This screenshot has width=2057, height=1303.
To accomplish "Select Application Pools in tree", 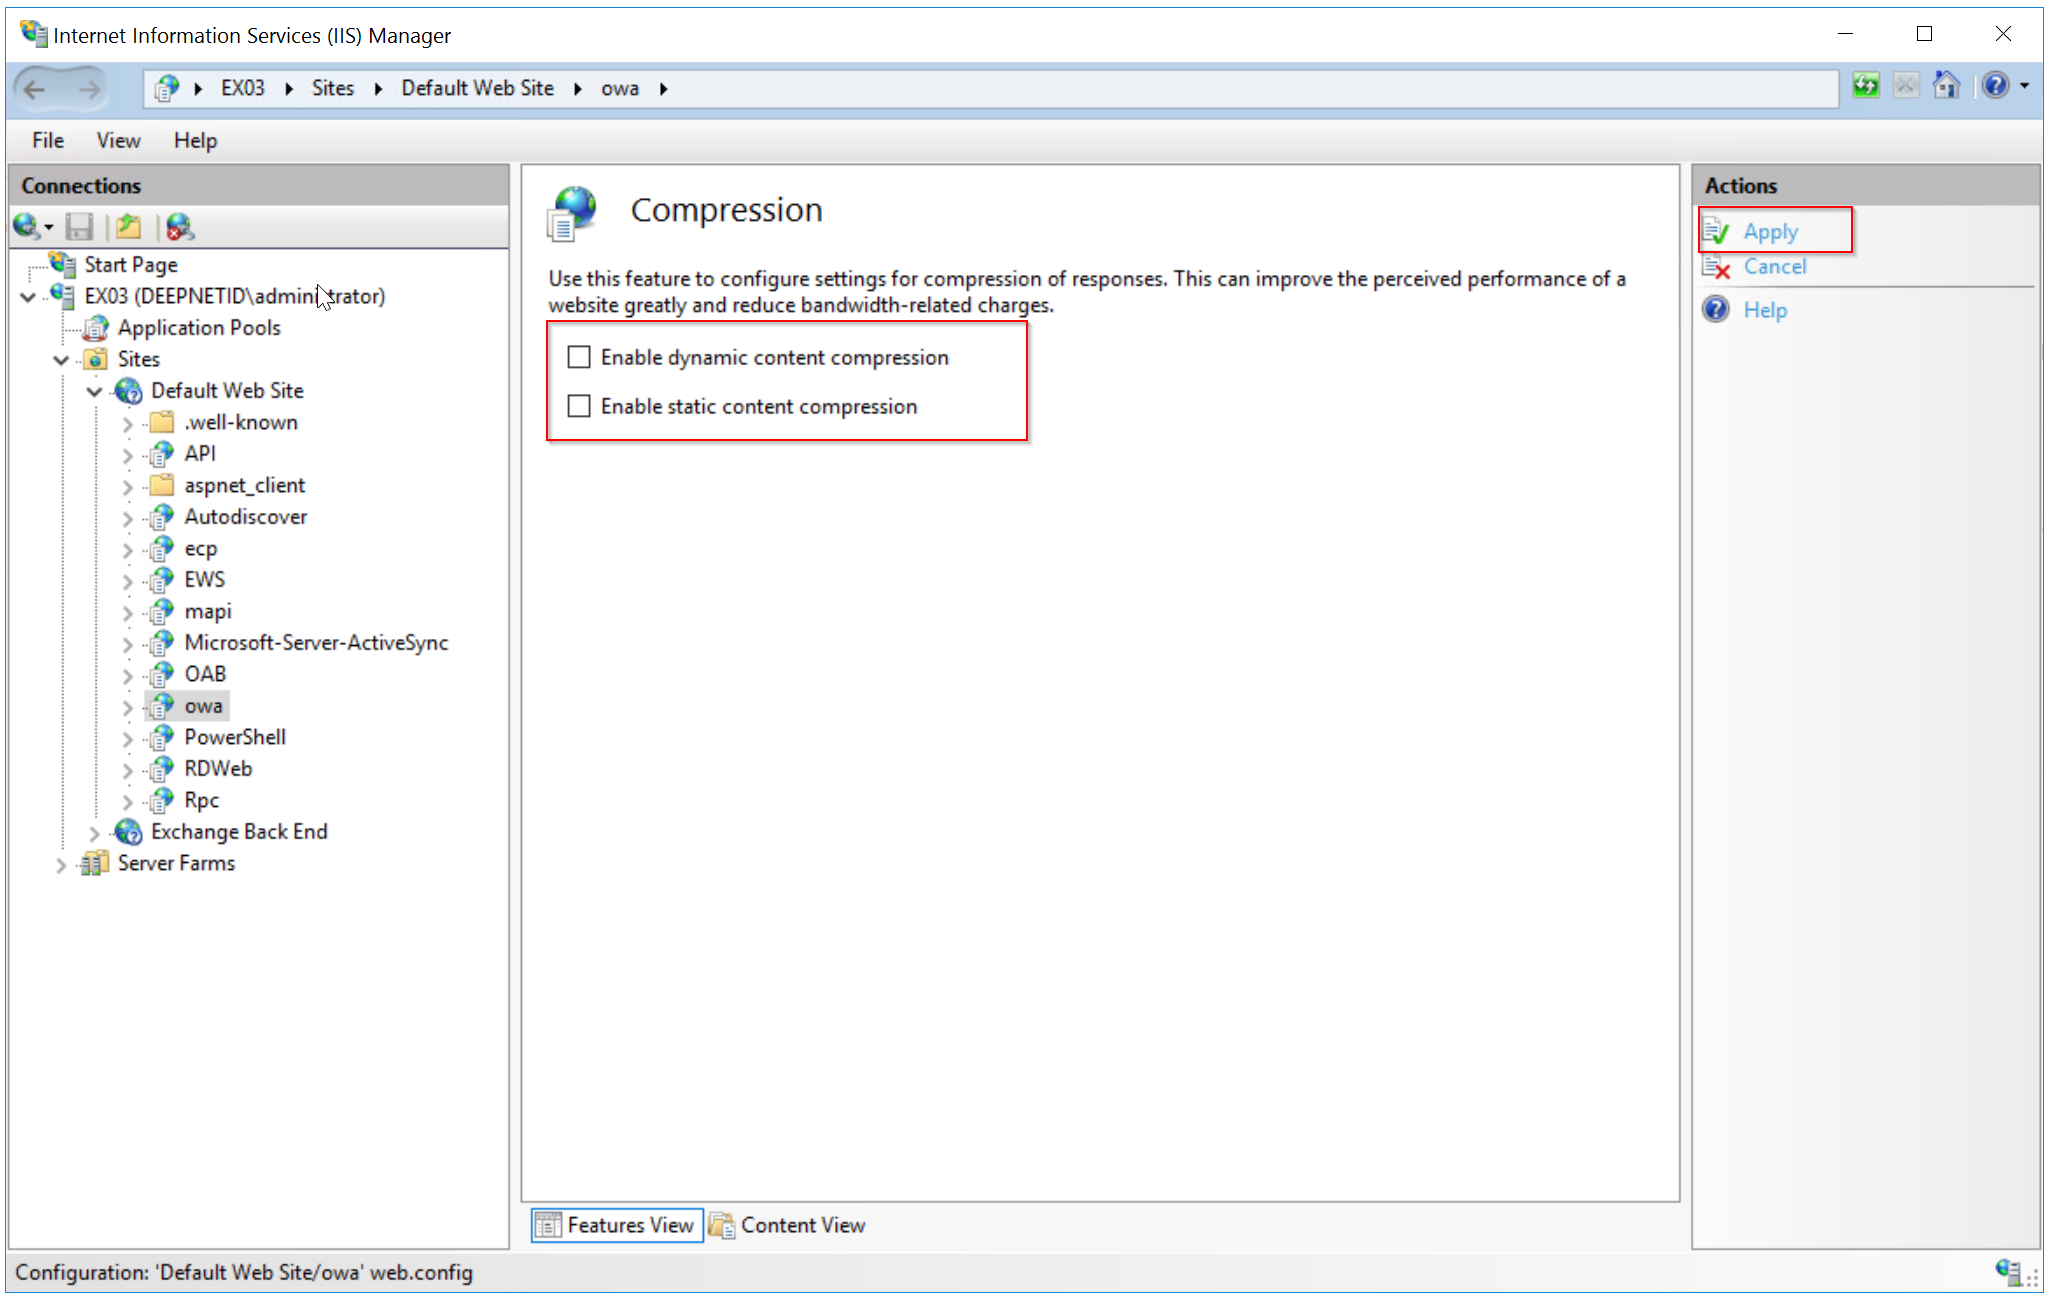I will coord(199,328).
